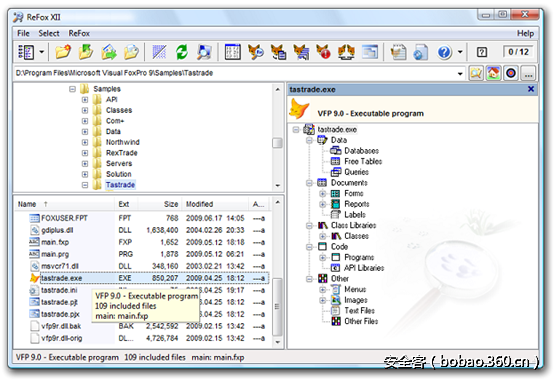Select FOXUSER.FPT in file list

click(64, 218)
